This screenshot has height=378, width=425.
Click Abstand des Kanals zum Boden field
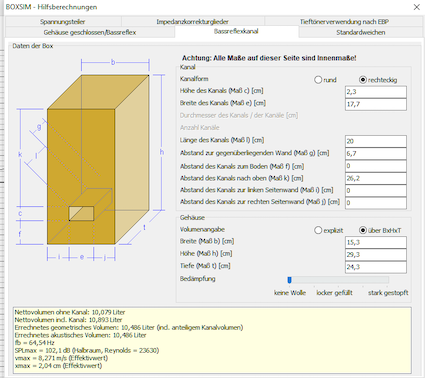tap(376, 166)
